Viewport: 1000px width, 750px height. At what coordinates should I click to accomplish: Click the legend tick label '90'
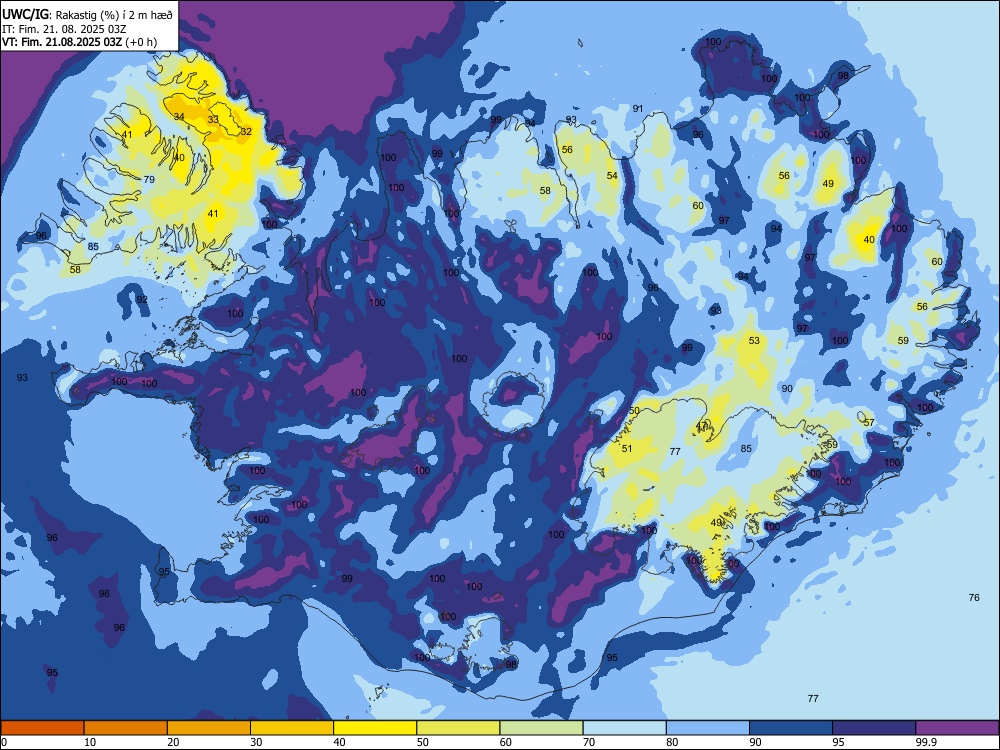point(755,742)
